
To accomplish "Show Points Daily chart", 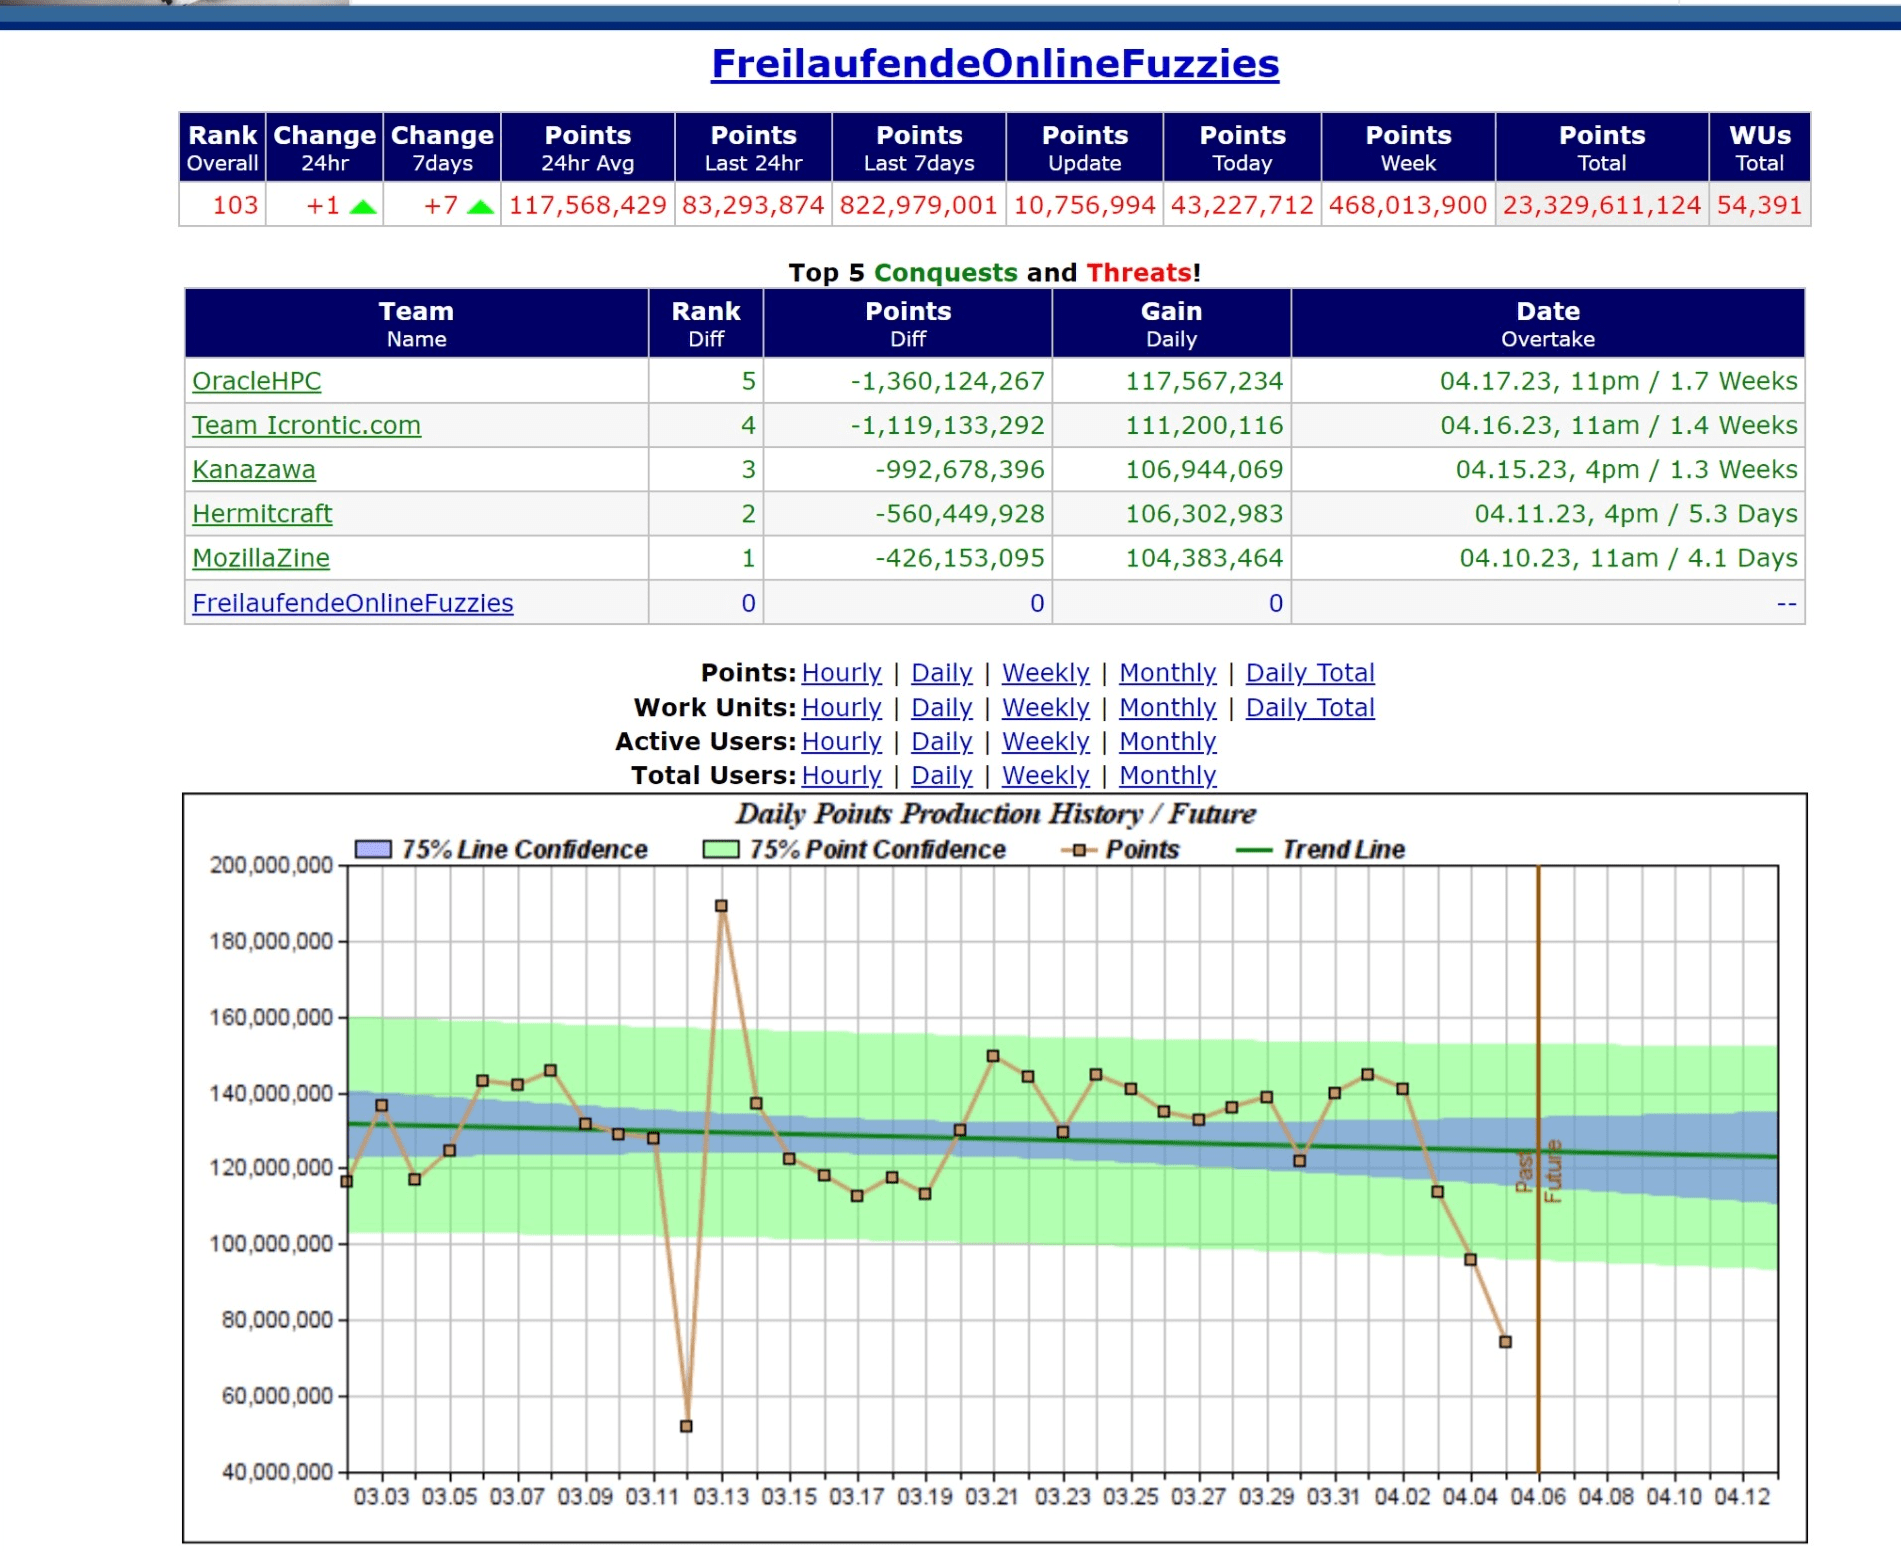I will [942, 673].
